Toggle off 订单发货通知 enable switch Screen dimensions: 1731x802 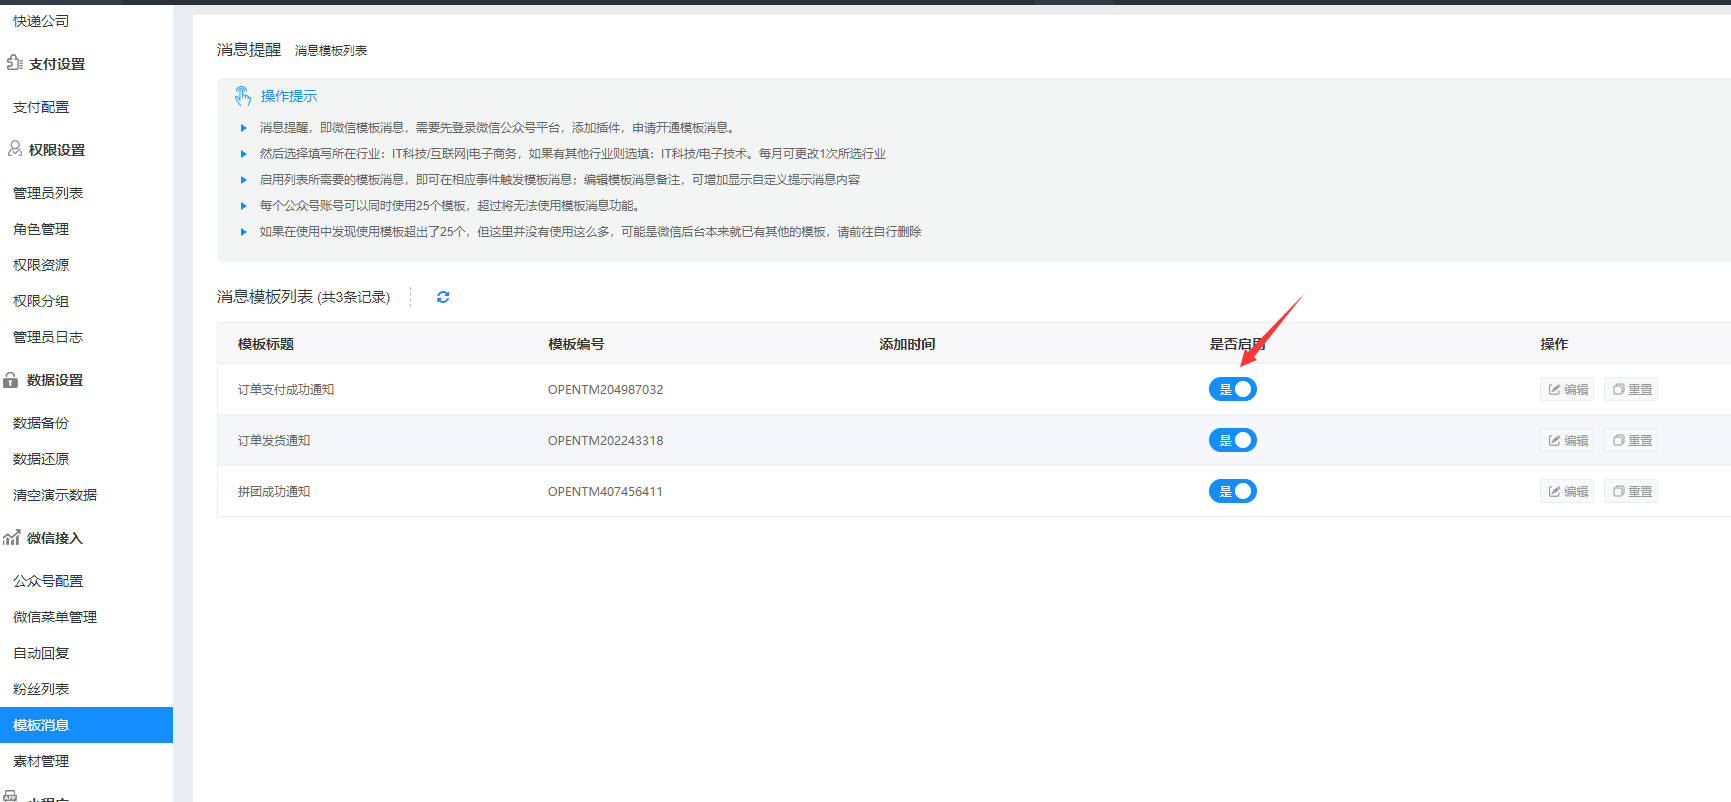[1232, 441]
